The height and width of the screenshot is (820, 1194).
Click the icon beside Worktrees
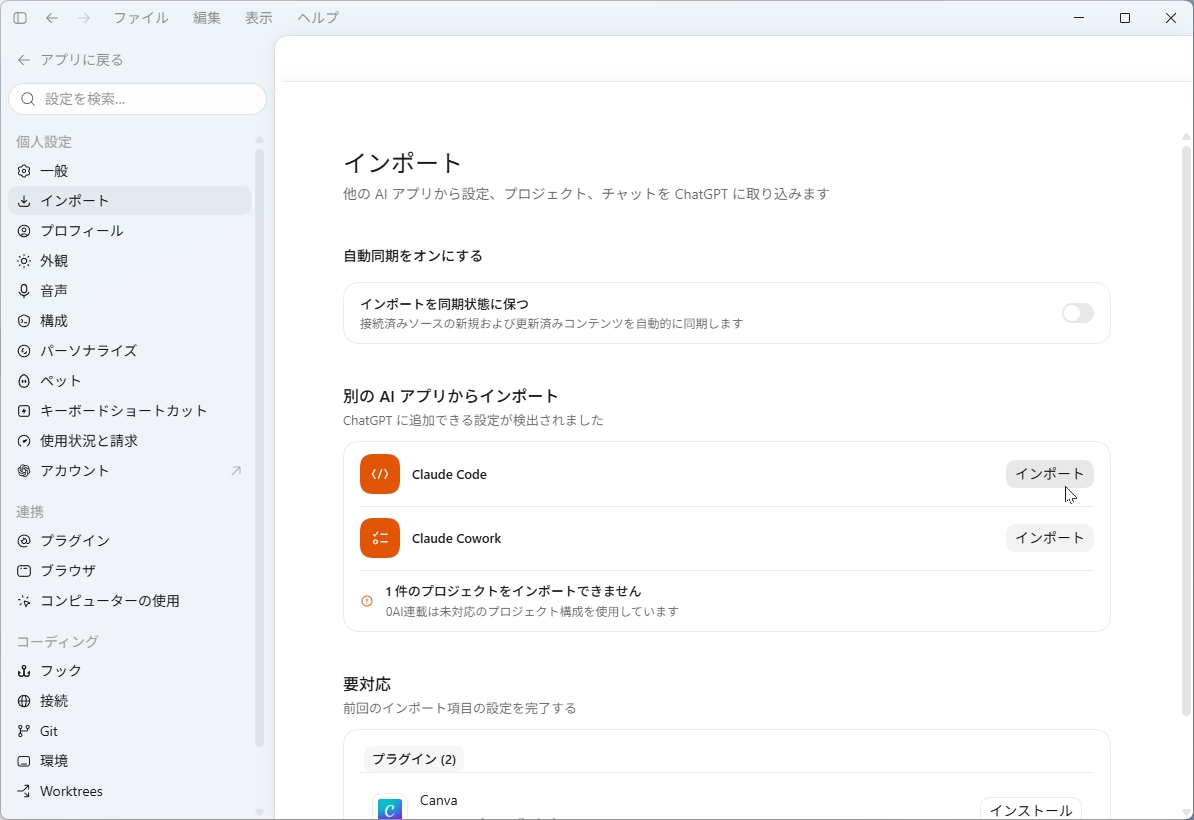click(x=24, y=791)
